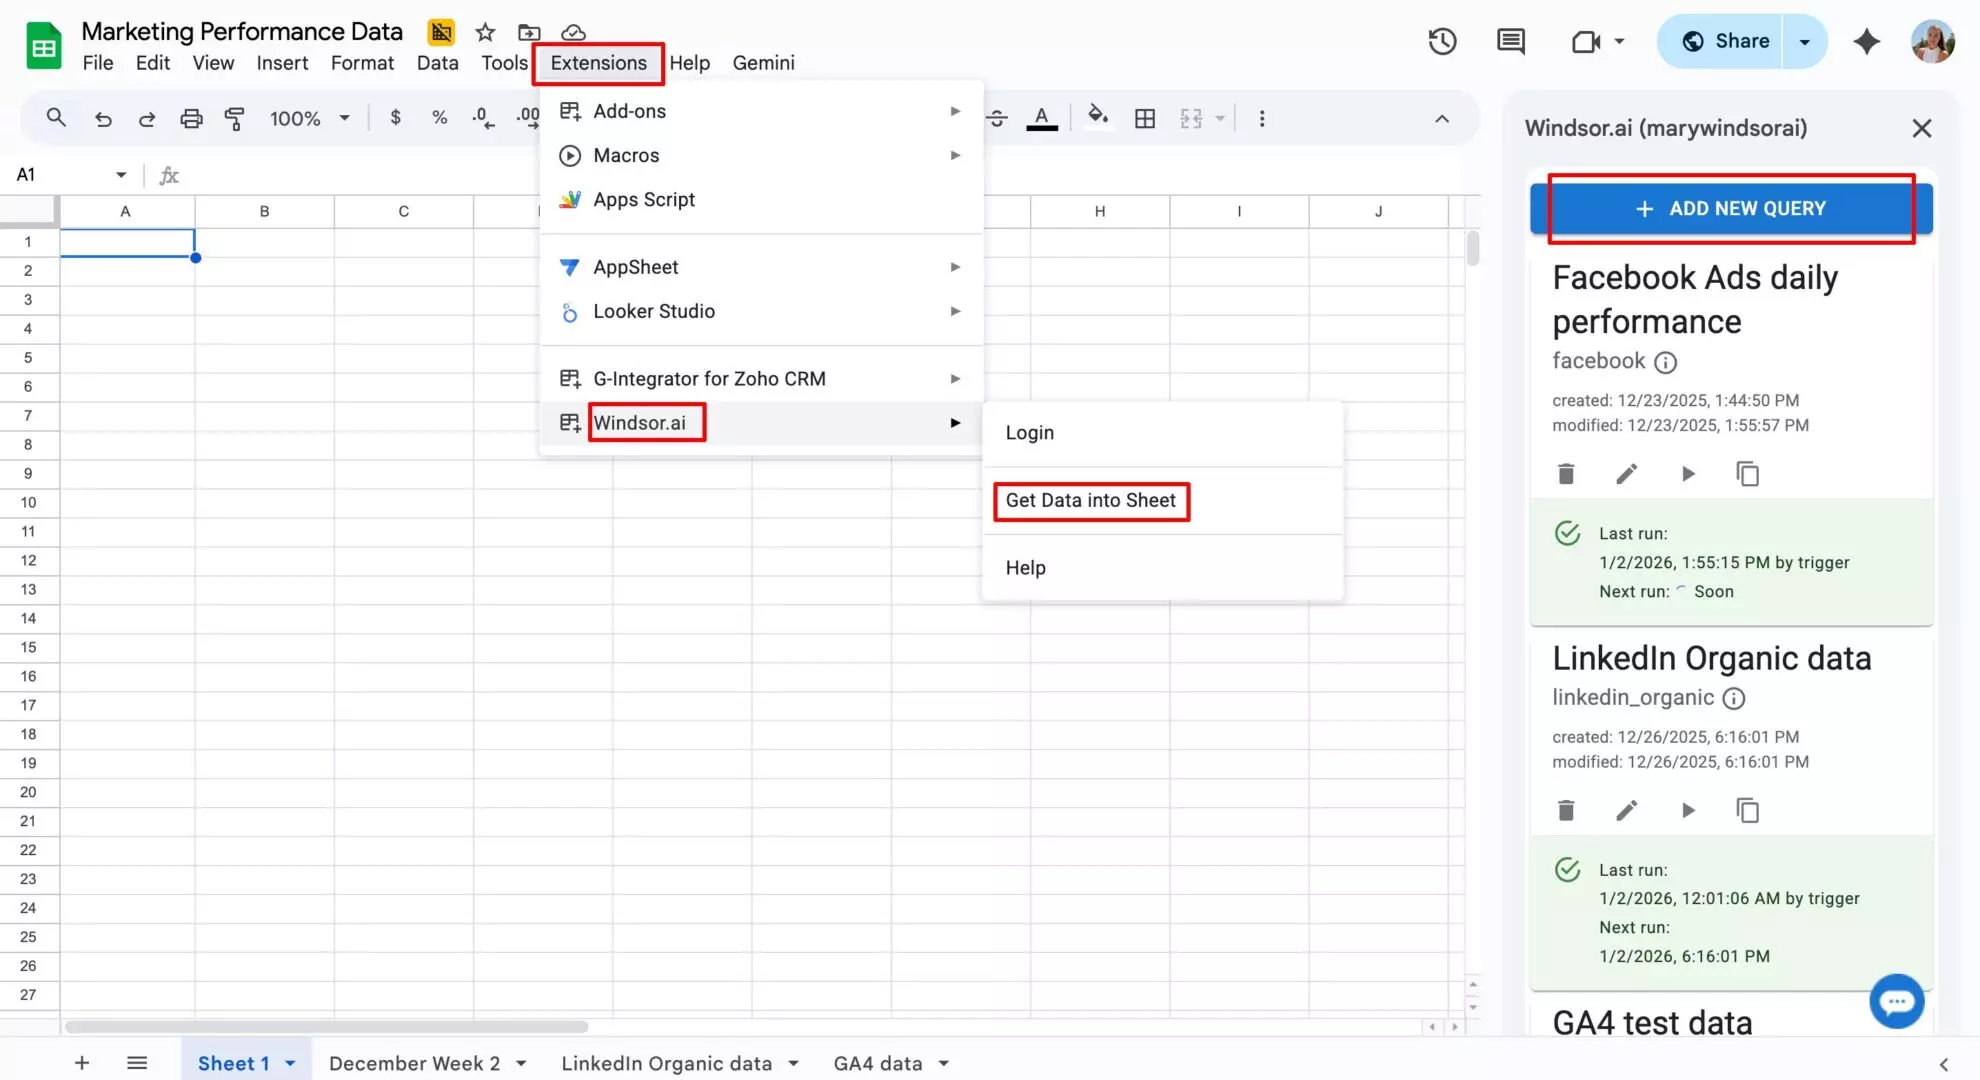
Task: Open version history from the clock icon
Action: 1441,41
